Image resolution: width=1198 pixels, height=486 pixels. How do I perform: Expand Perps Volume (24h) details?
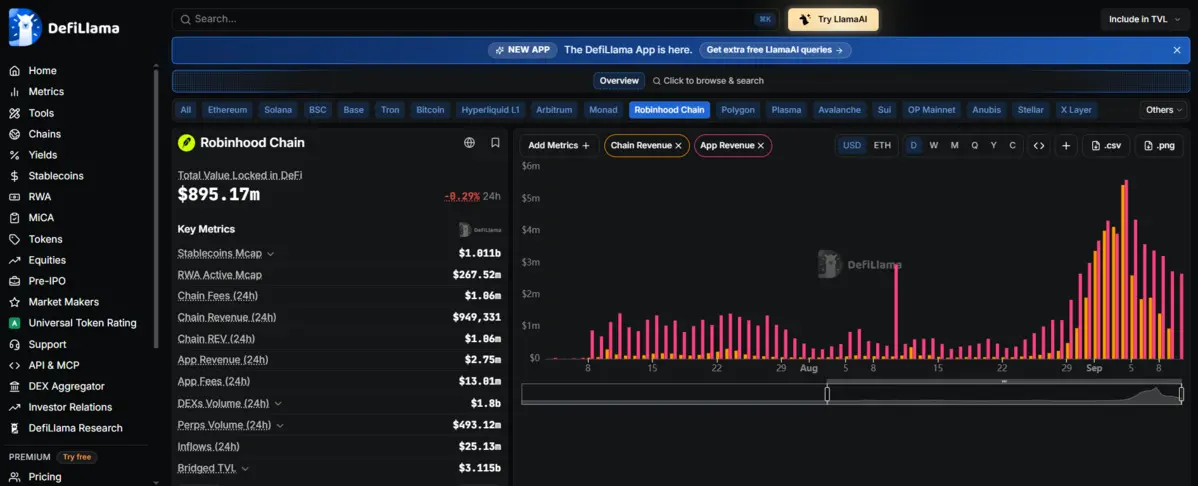tap(280, 426)
